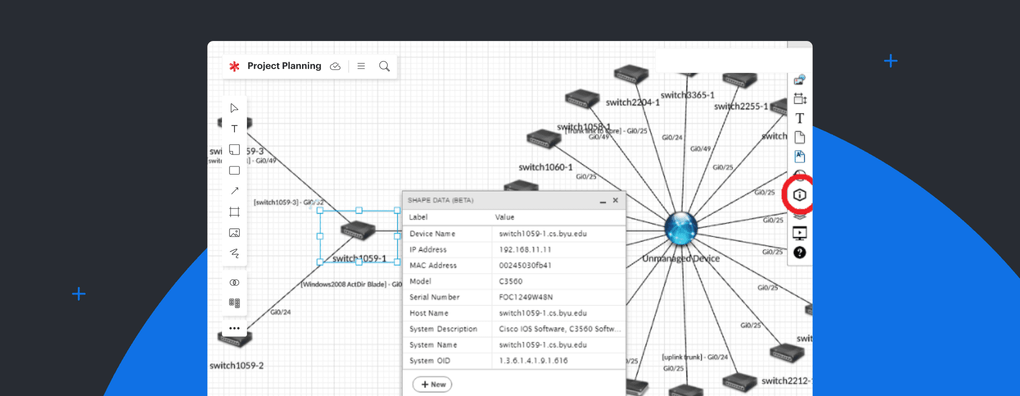The image size is (1020, 396).
Task: Click the overlapping circles icon
Action: click(x=234, y=282)
